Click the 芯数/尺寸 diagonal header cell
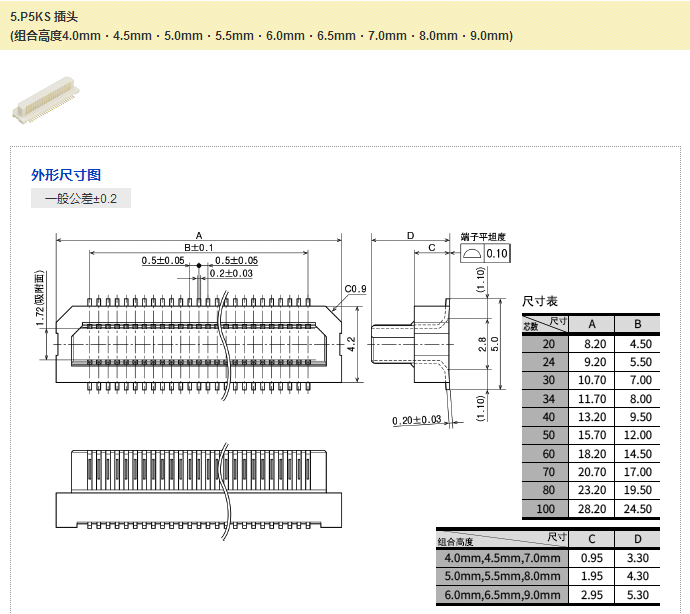Viewport: 690px width, 614px height. (545, 323)
